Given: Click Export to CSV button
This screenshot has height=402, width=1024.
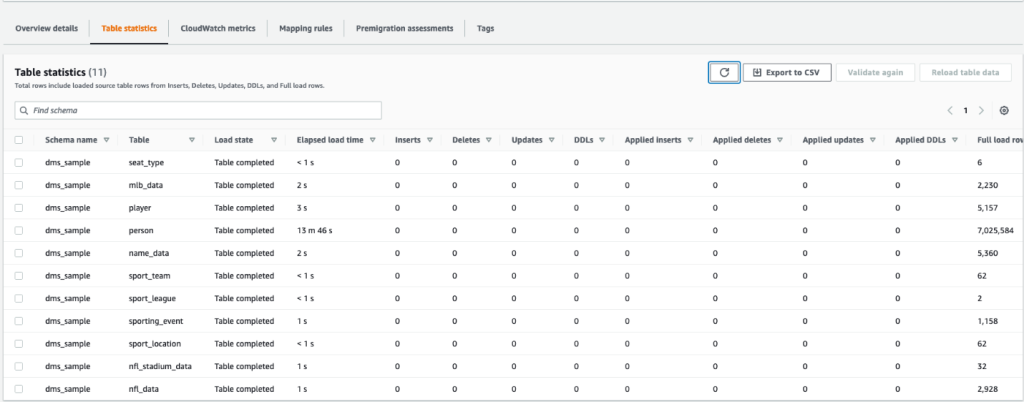Looking at the screenshot, I should [x=787, y=72].
